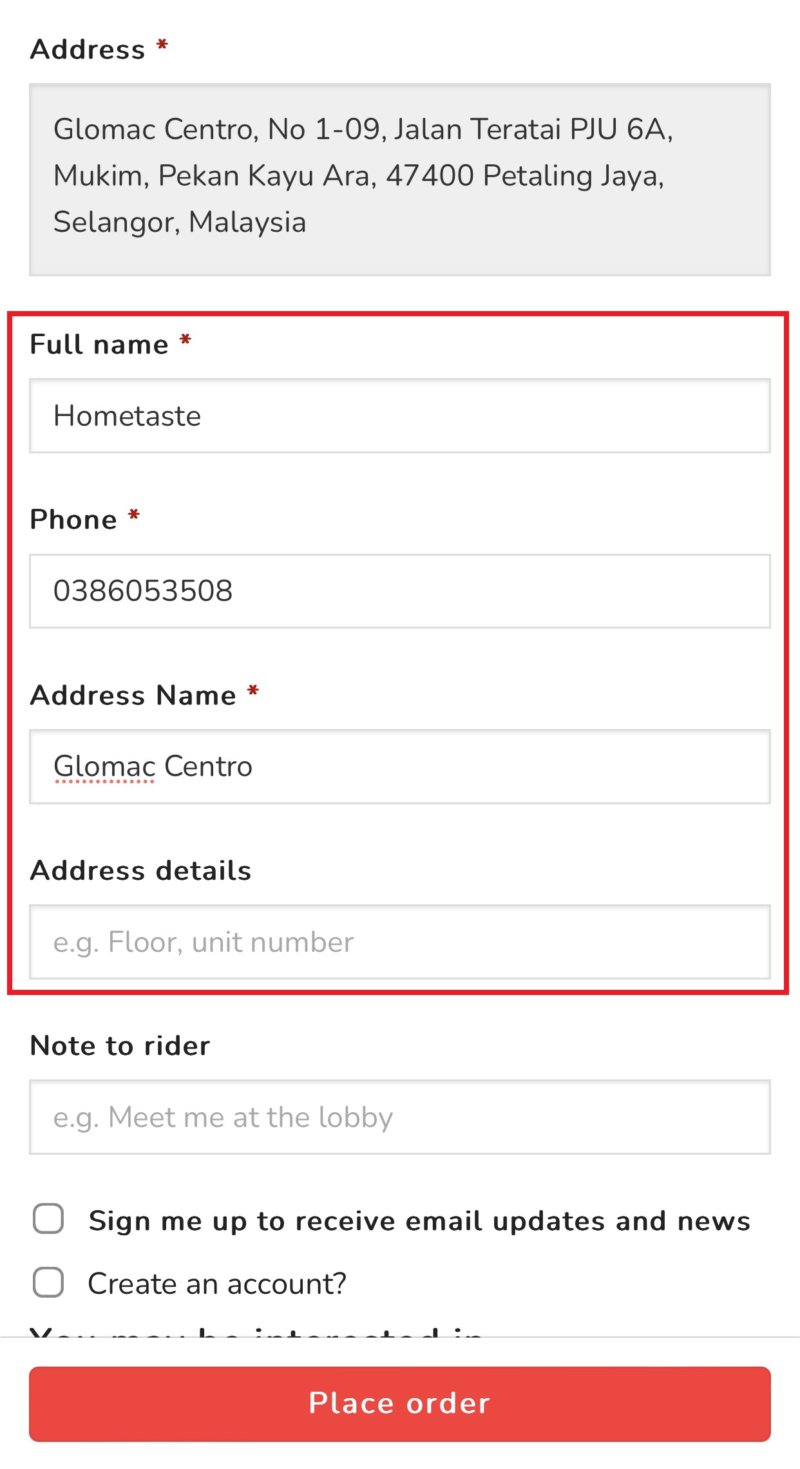Image resolution: width=800 pixels, height=1469 pixels.
Task: Click the "Note to rider" label
Action: pyautogui.click(x=119, y=1045)
